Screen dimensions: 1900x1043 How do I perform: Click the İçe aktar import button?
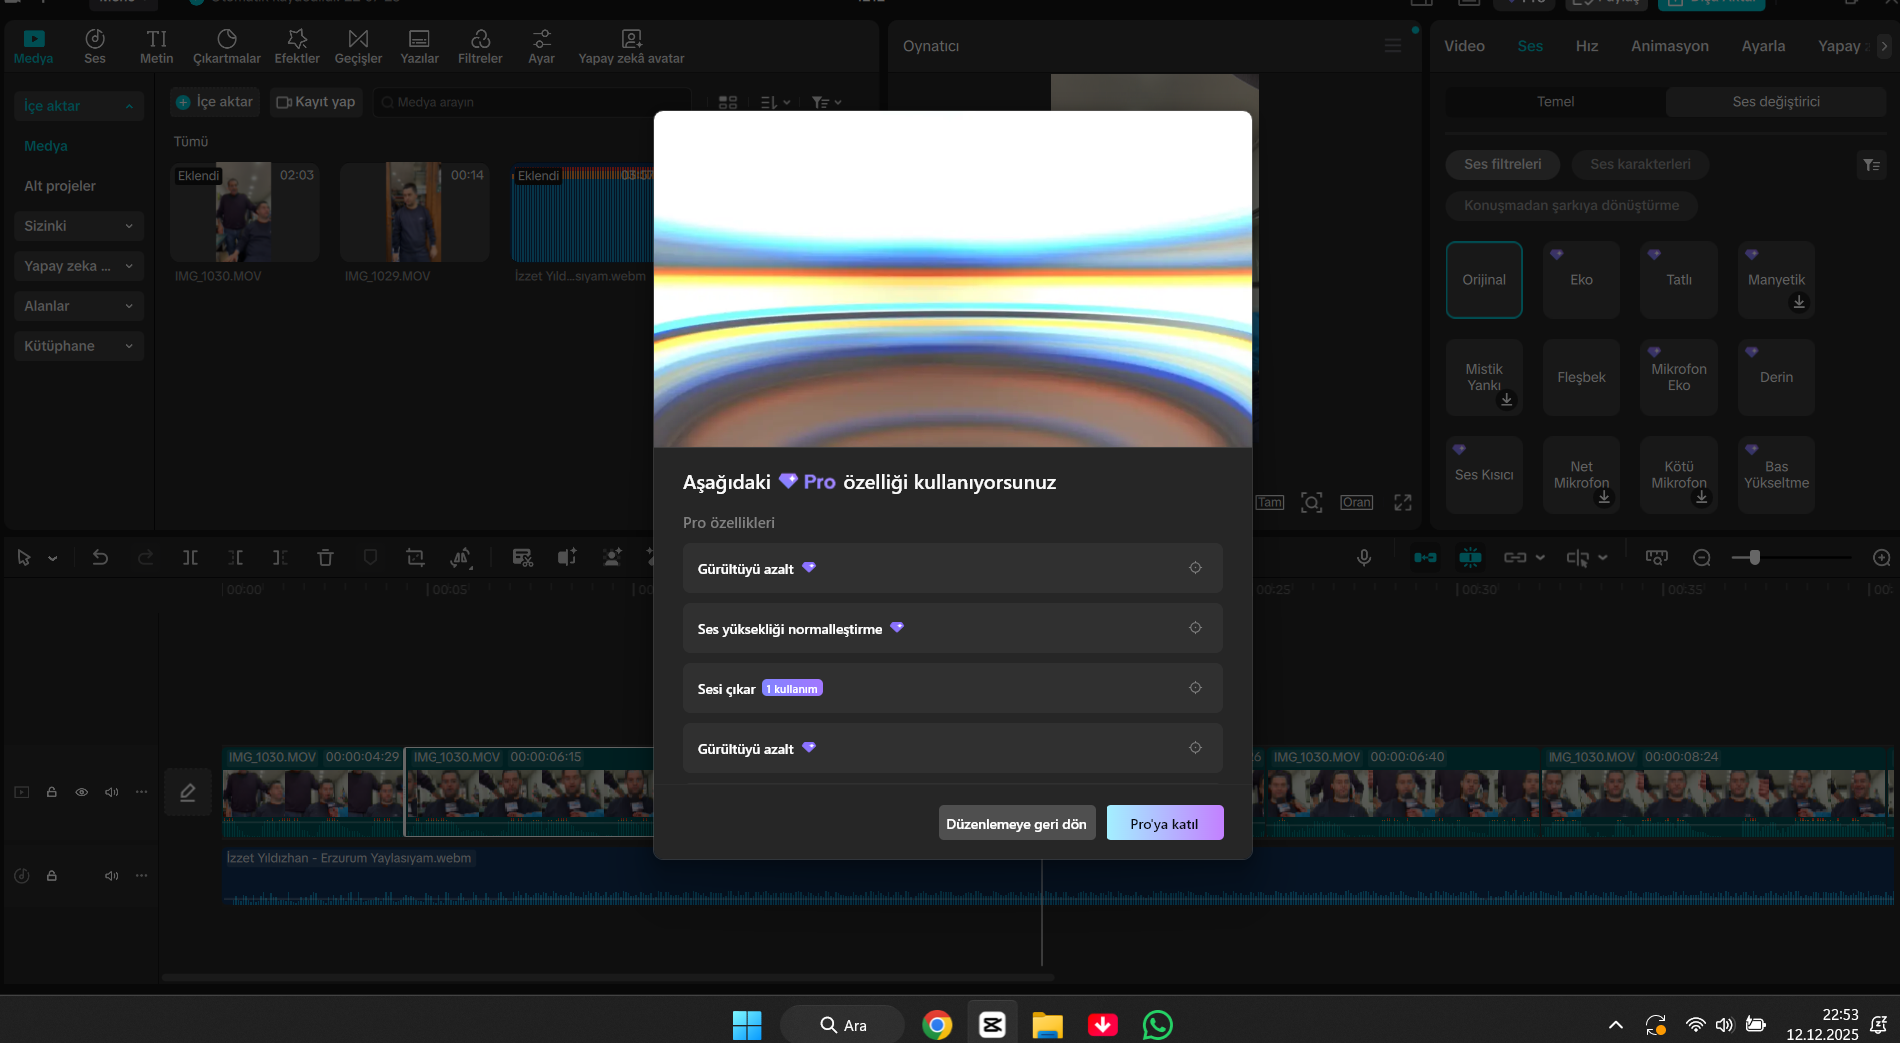(x=215, y=102)
